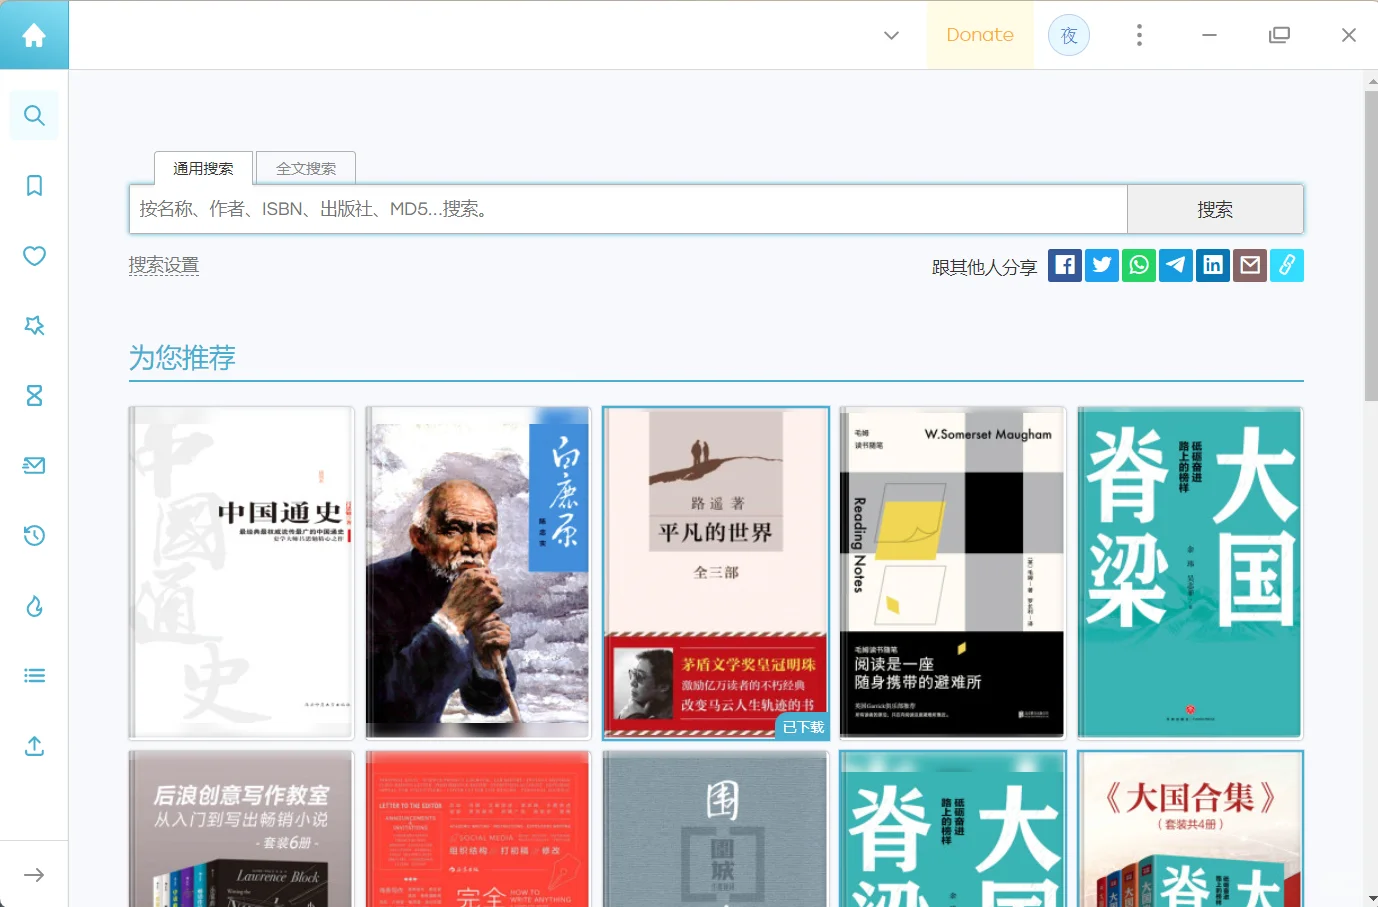
Task: Open the 中国通史 book cover
Action: point(241,573)
